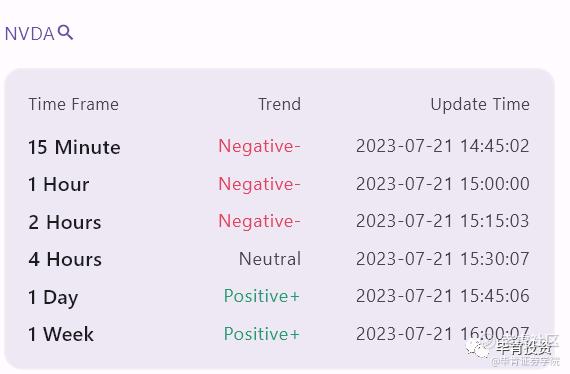Select the NVDA ticker symbol text
The width and height of the screenshot is (570, 374).
(29, 34)
